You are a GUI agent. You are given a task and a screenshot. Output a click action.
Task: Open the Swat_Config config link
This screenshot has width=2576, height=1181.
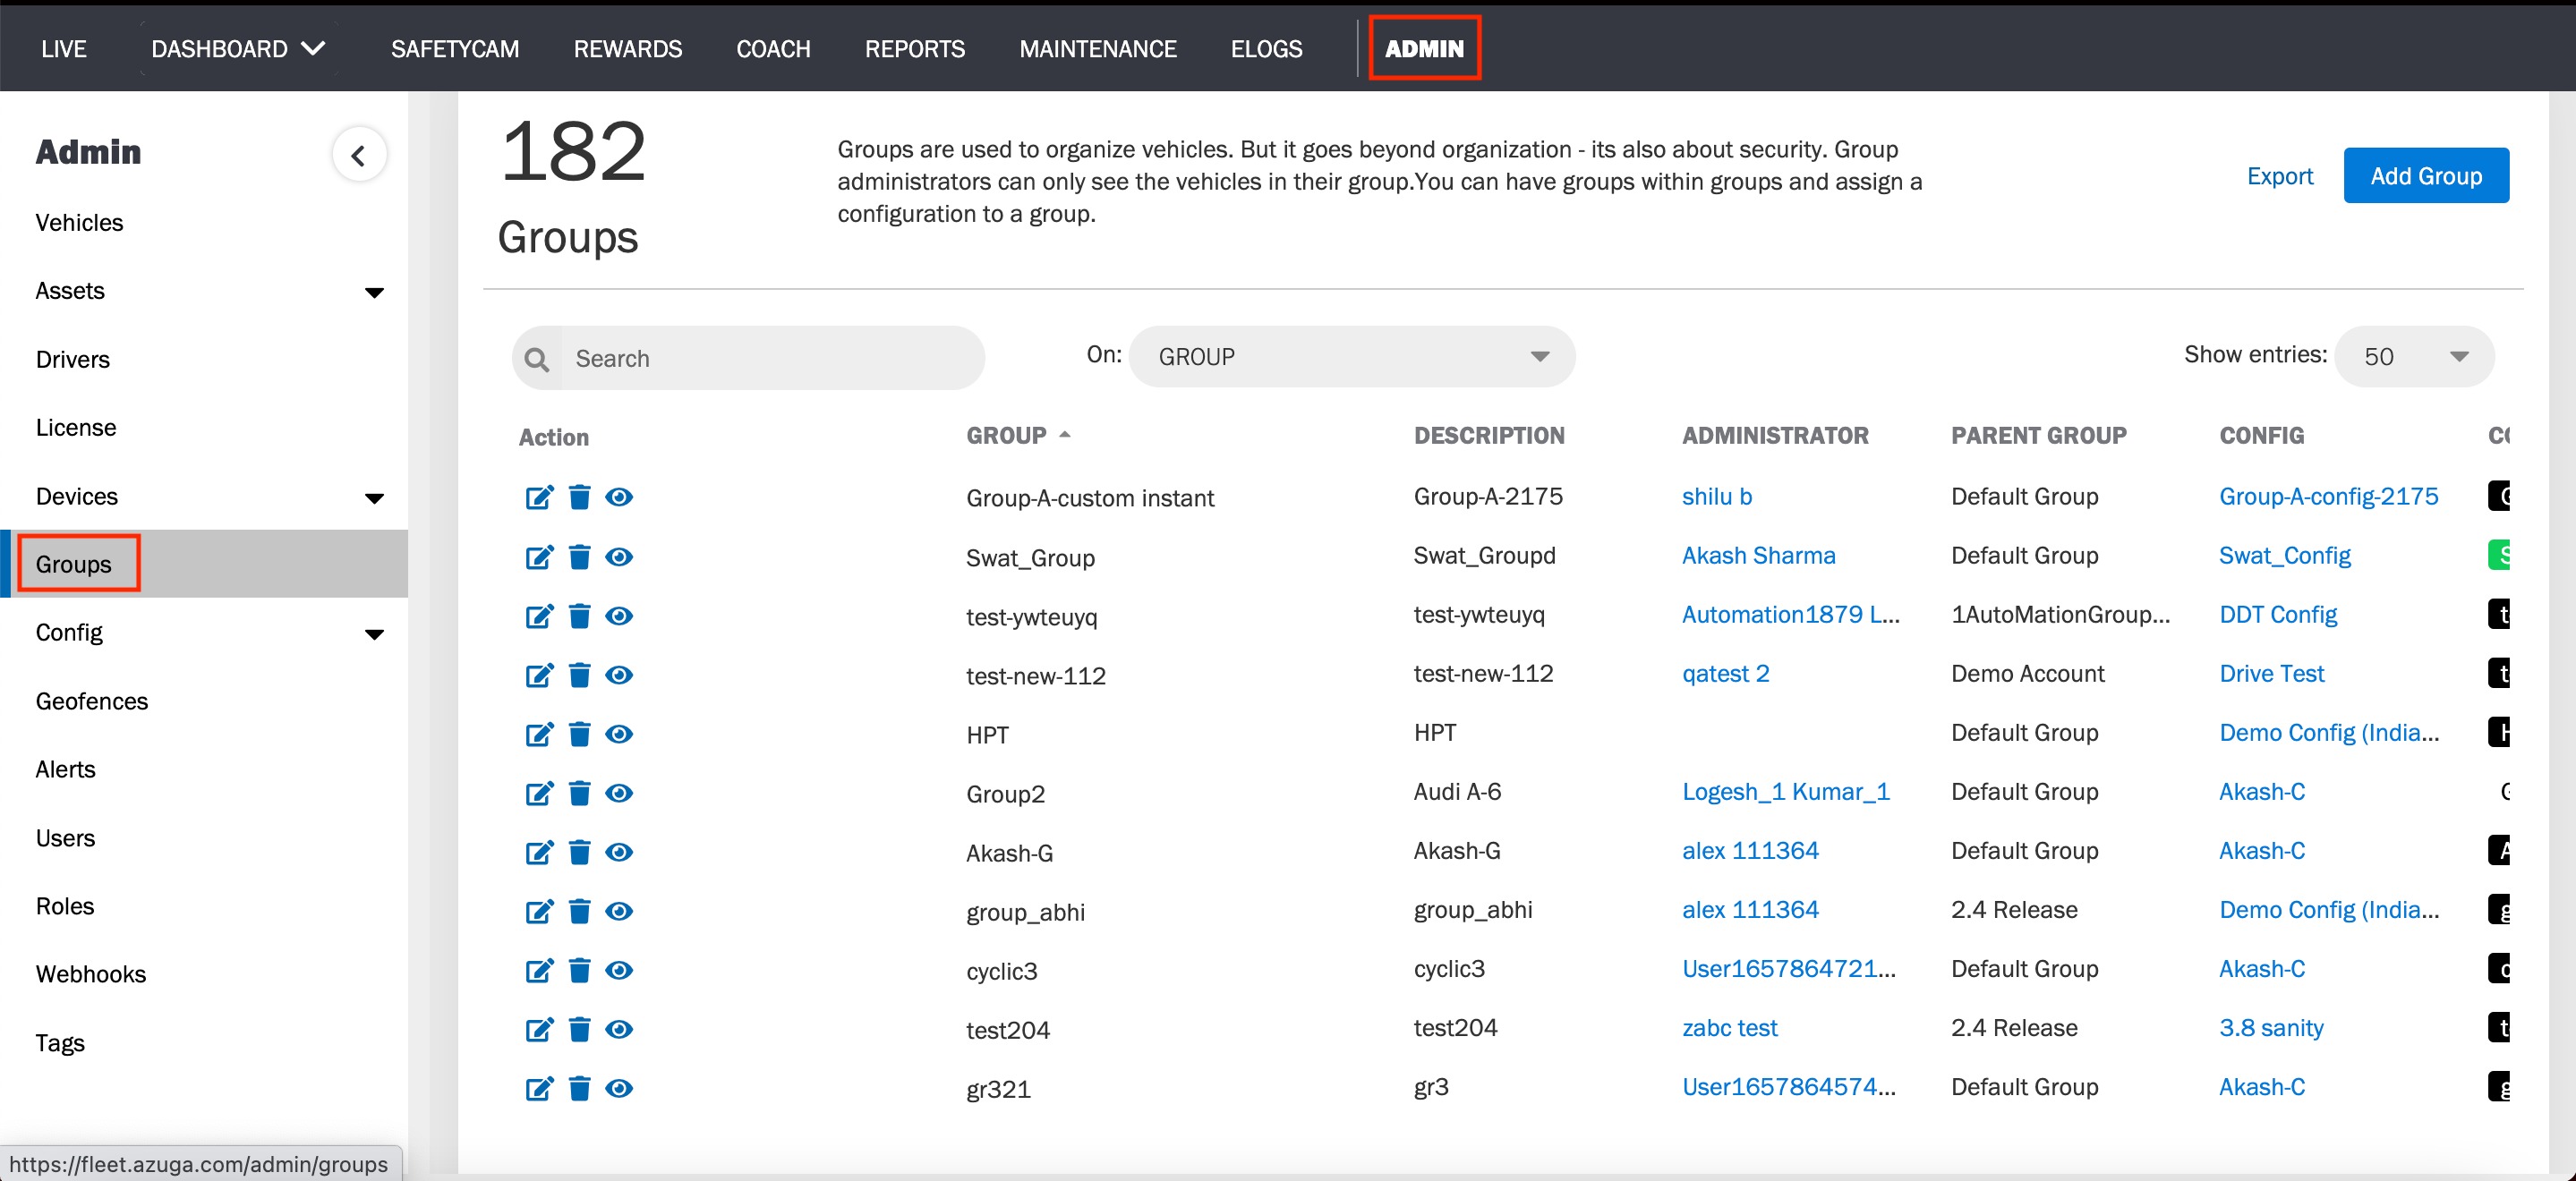point(2284,555)
